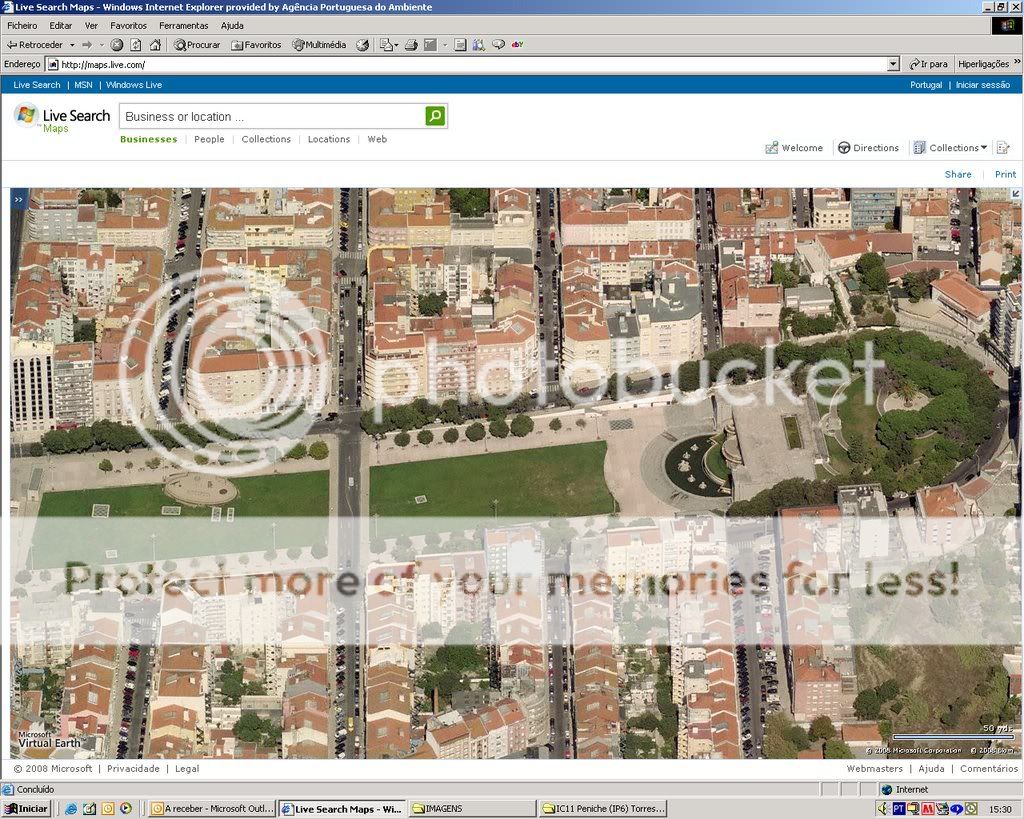
Task: Open the Ver menu
Action: point(91,25)
